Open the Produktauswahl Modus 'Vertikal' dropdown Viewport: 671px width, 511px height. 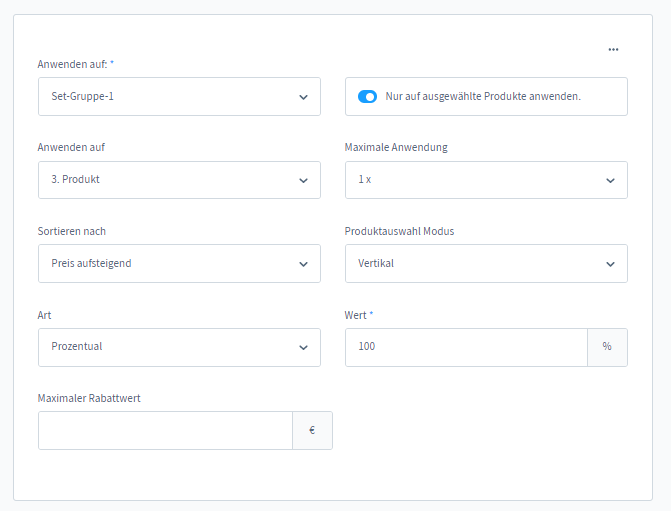point(486,264)
